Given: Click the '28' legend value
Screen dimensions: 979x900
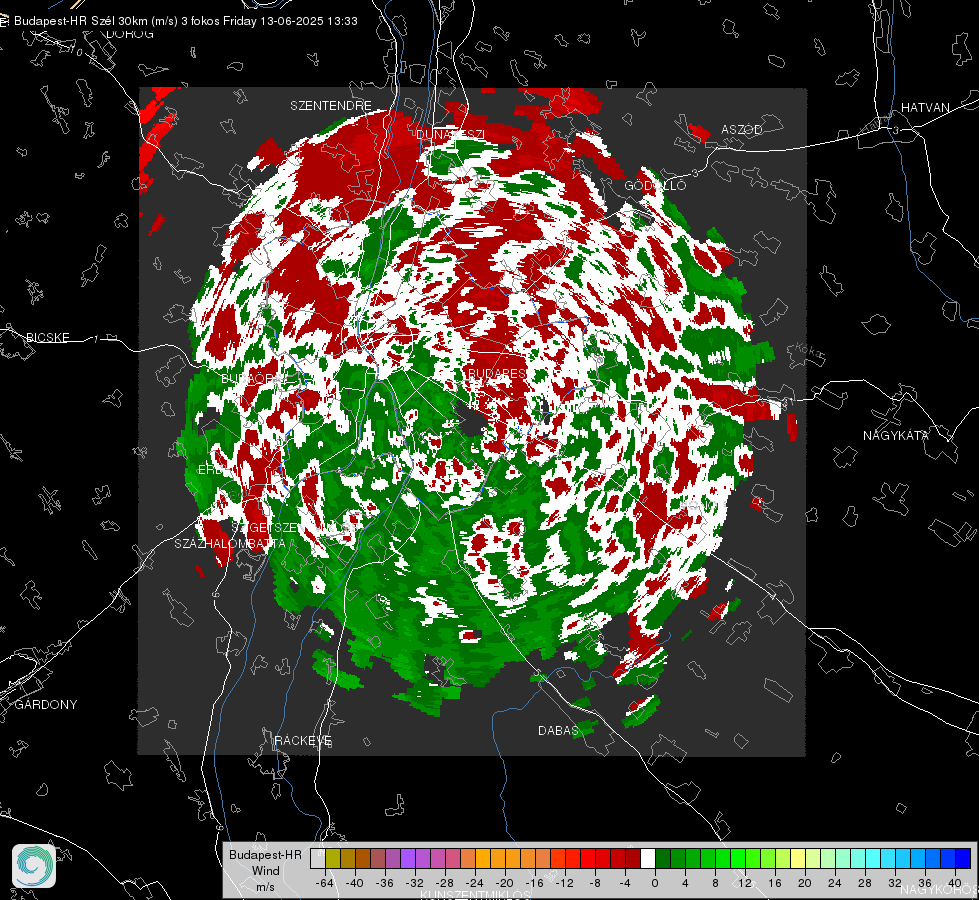Looking at the screenshot, I should coord(865,883).
